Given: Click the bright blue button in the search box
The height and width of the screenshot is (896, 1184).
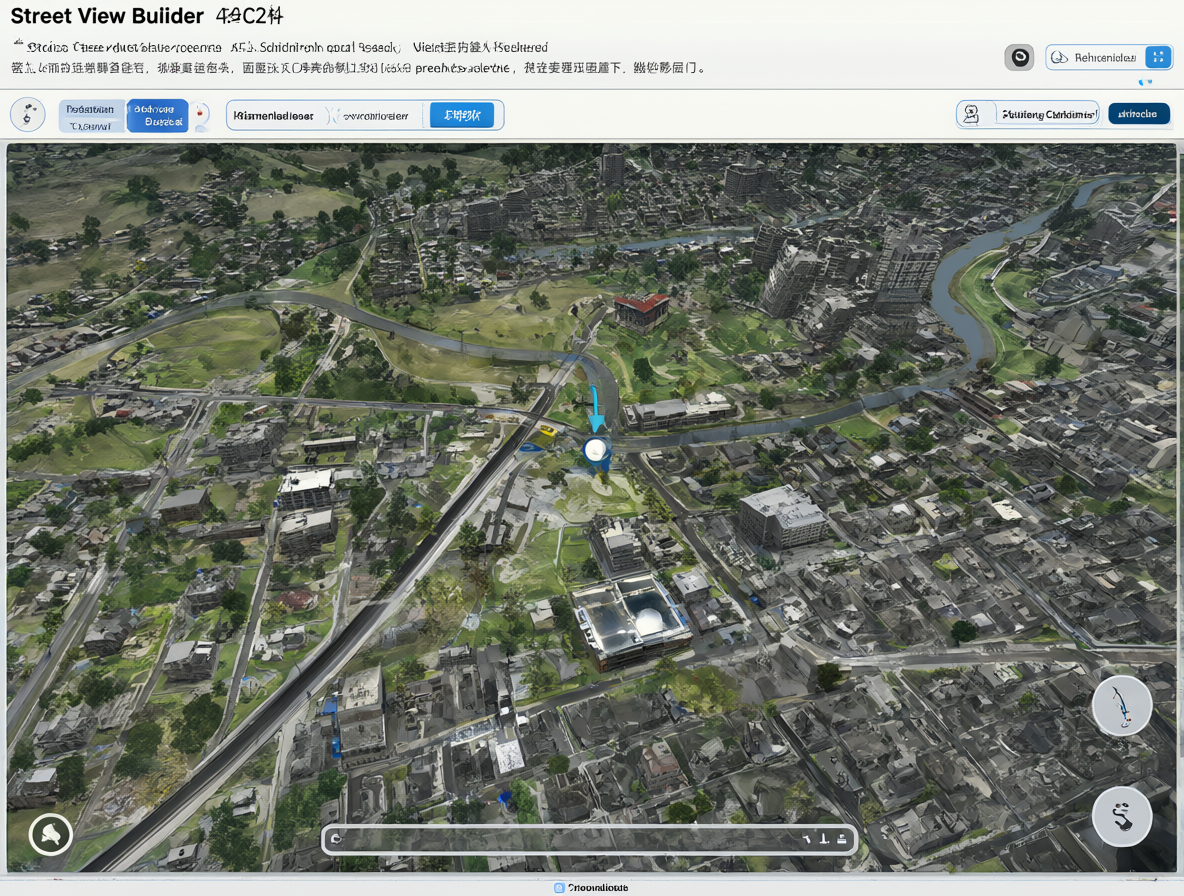Looking at the screenshot, I should click(461, 115).
